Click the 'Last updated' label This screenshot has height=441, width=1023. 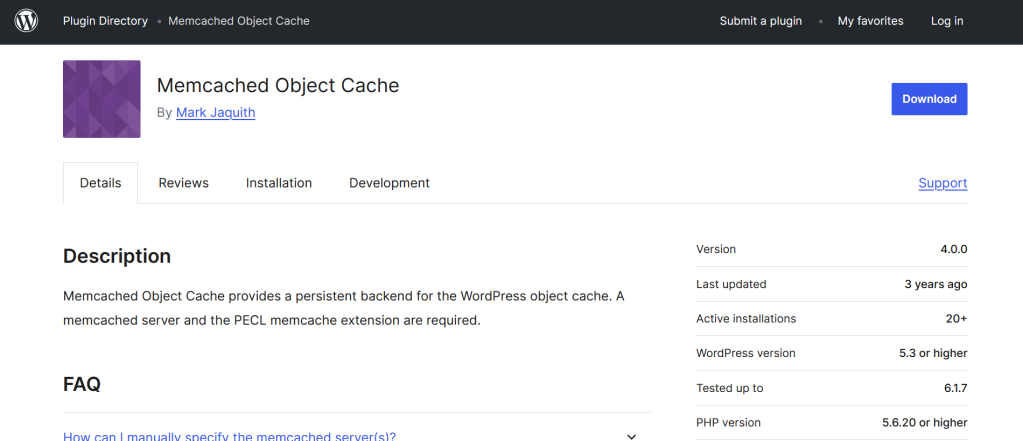(x=731, y=284)
